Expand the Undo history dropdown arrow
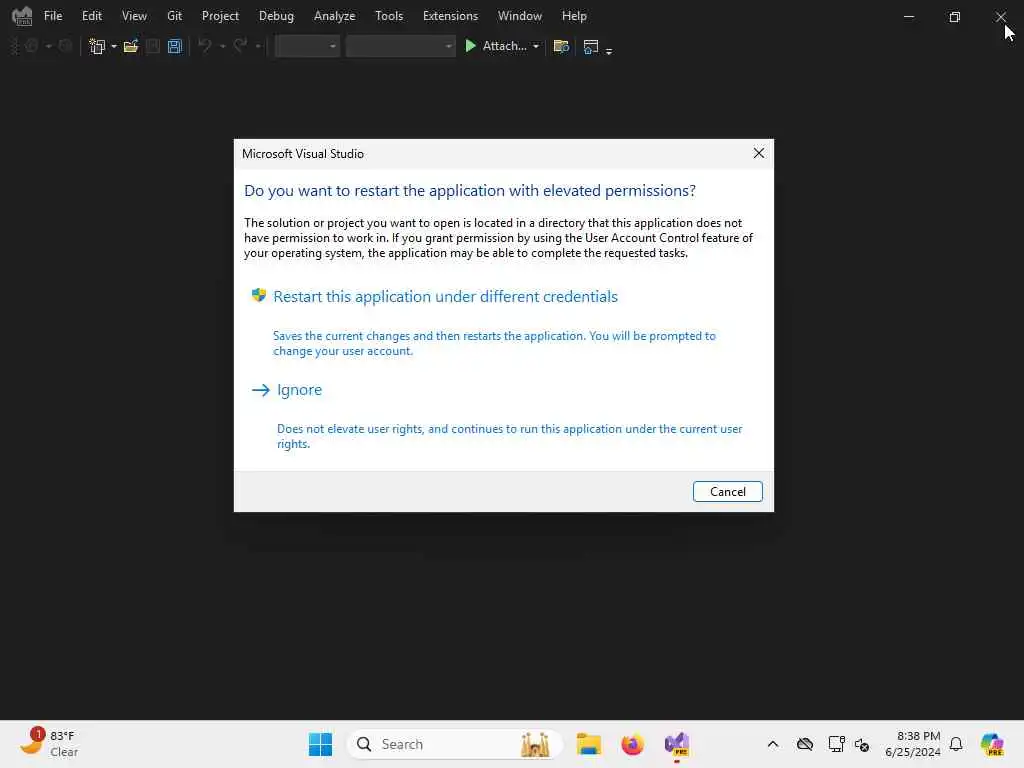The image size is (1024, 768). (x=222, y=46)
